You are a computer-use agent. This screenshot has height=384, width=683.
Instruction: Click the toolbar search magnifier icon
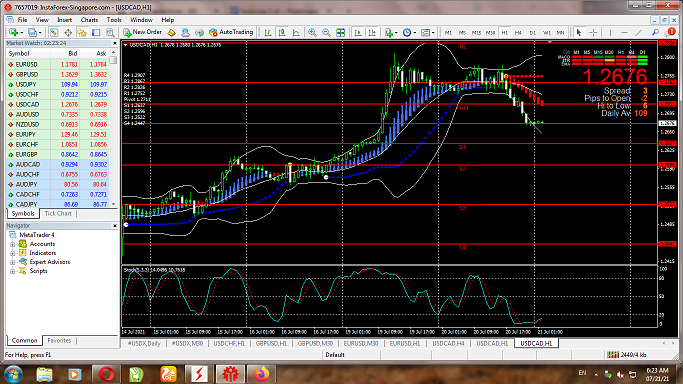(x=655, y=32)
